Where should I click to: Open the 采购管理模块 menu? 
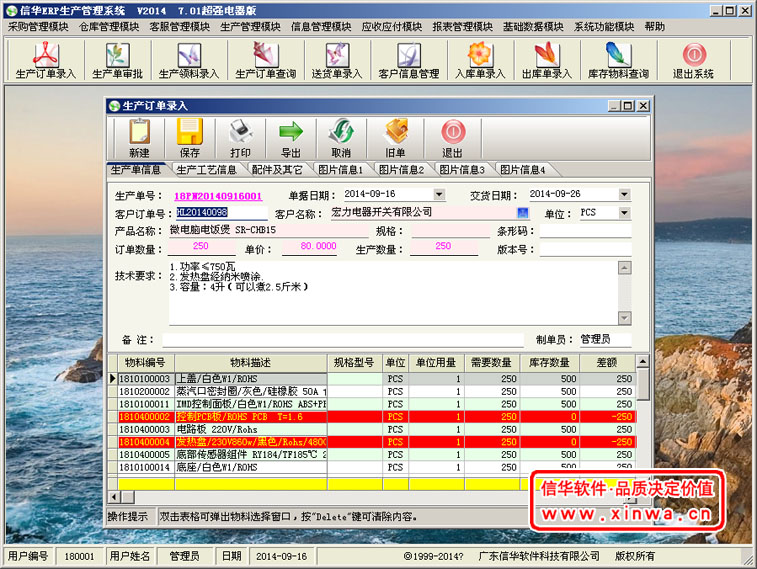pos(38,27)
